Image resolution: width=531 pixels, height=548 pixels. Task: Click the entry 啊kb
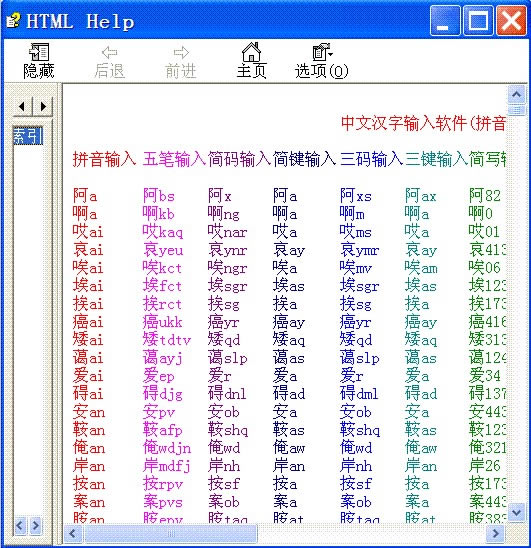coord(158,214)
